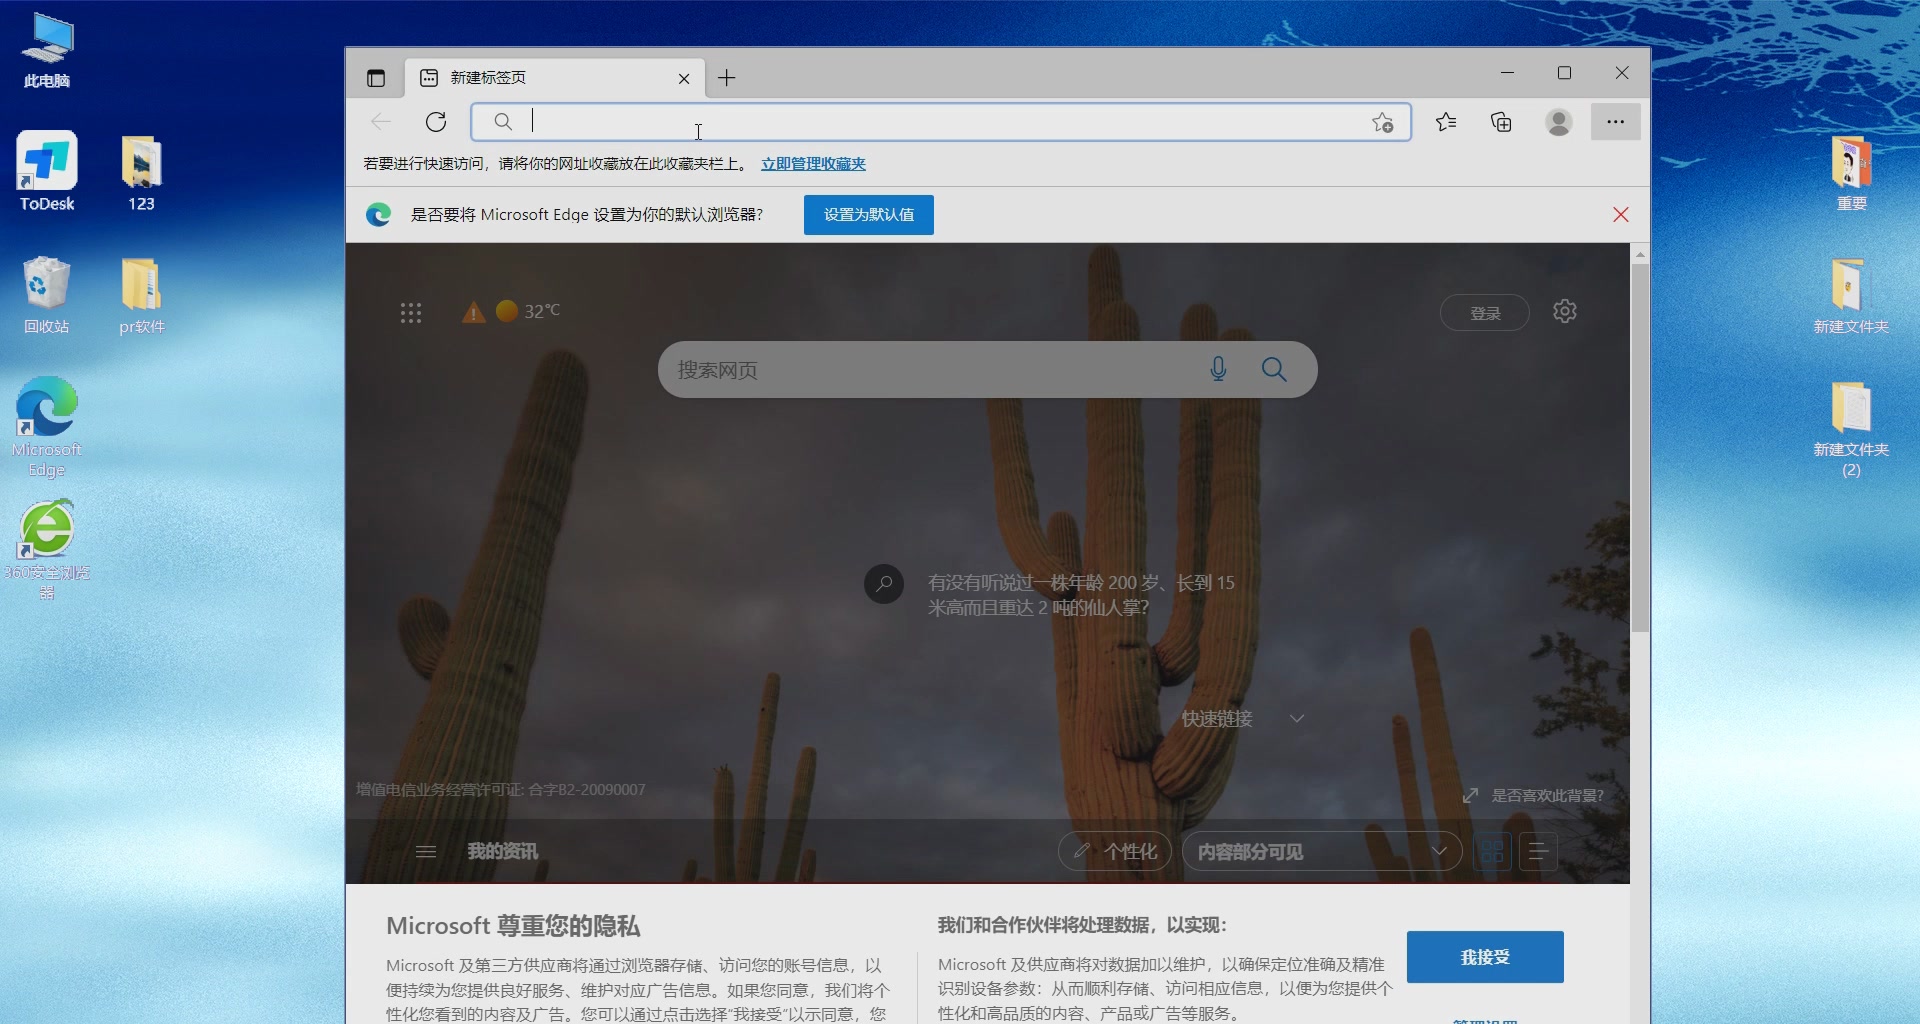Open the cactus trivia question text

[x=1081, y=595]
